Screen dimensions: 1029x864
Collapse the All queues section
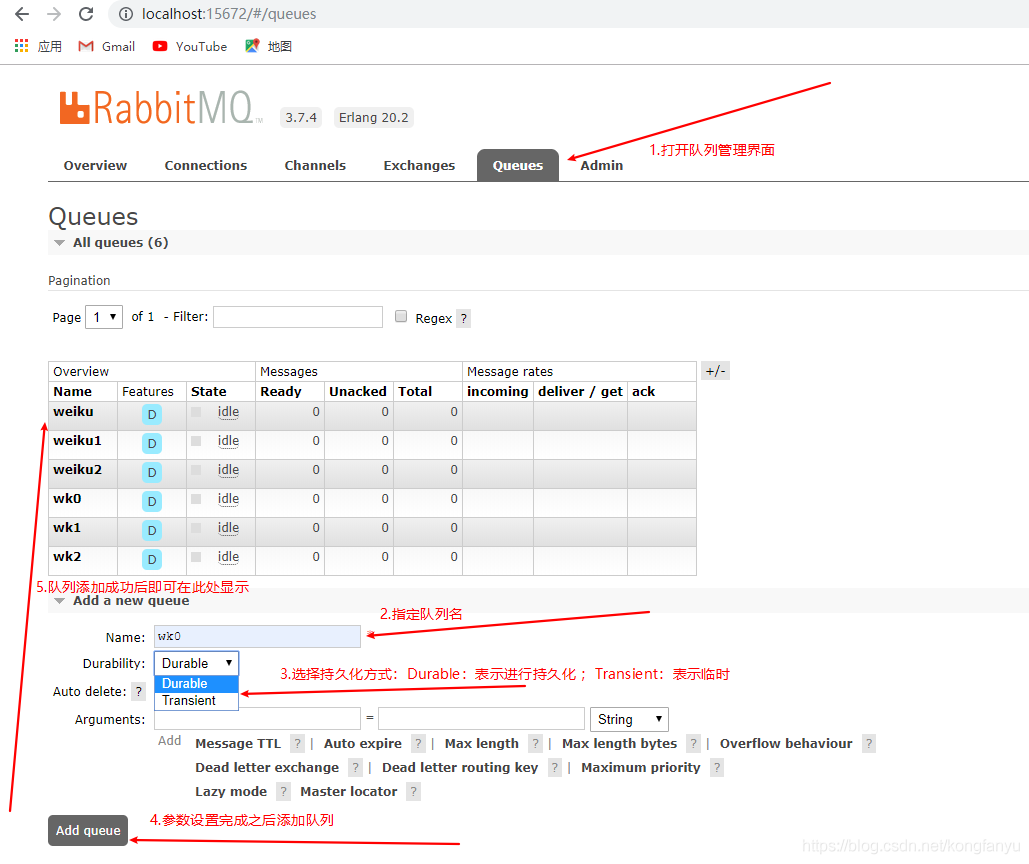click(60, 242)
